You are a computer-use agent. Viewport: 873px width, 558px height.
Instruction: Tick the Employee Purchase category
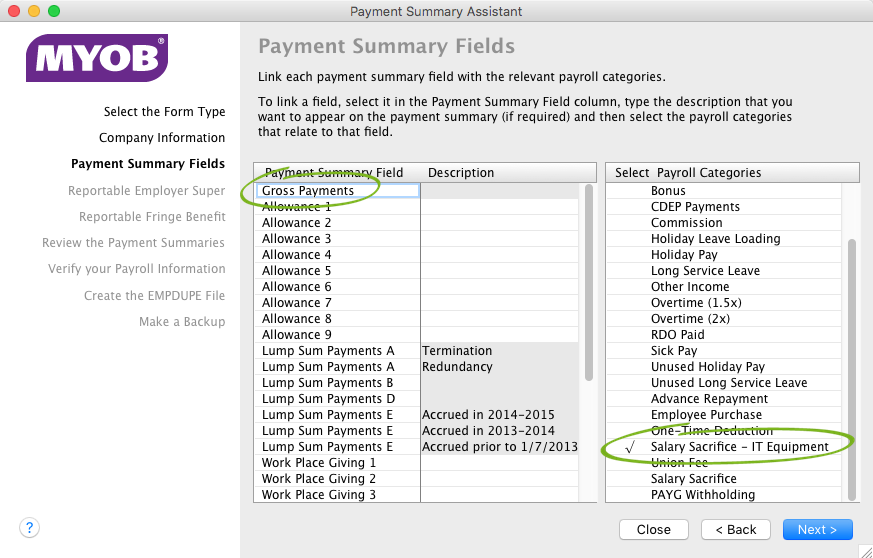click(x=724, y=415)
